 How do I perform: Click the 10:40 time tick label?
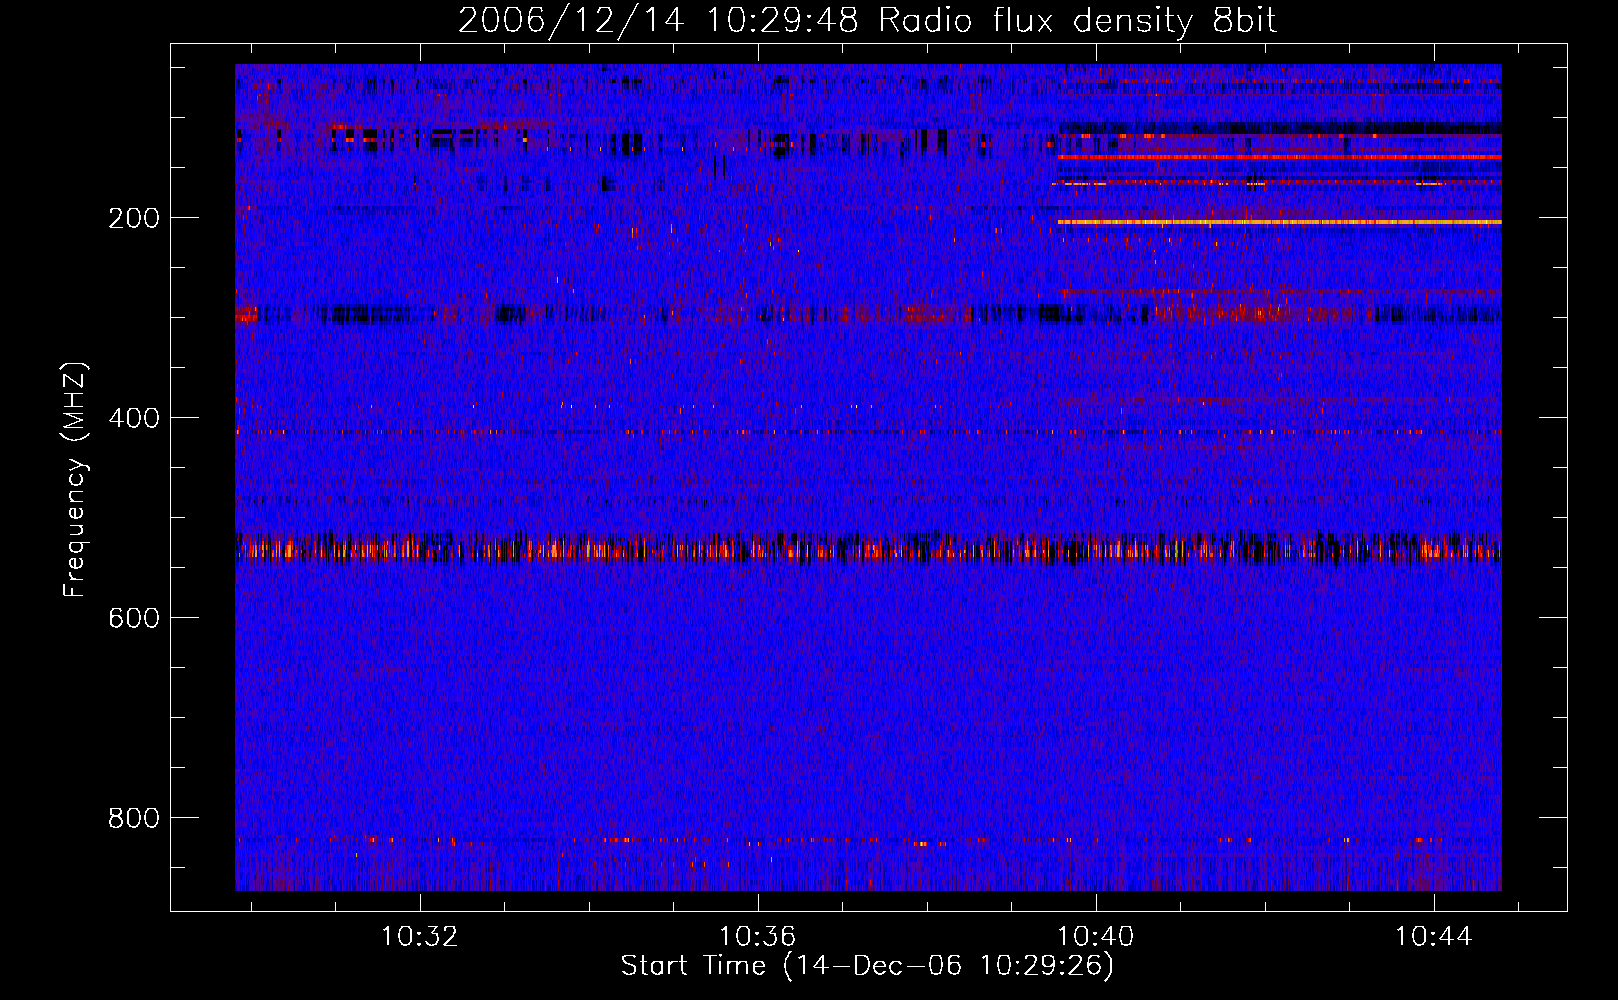pyautogui.click(x=1096, y=936)
